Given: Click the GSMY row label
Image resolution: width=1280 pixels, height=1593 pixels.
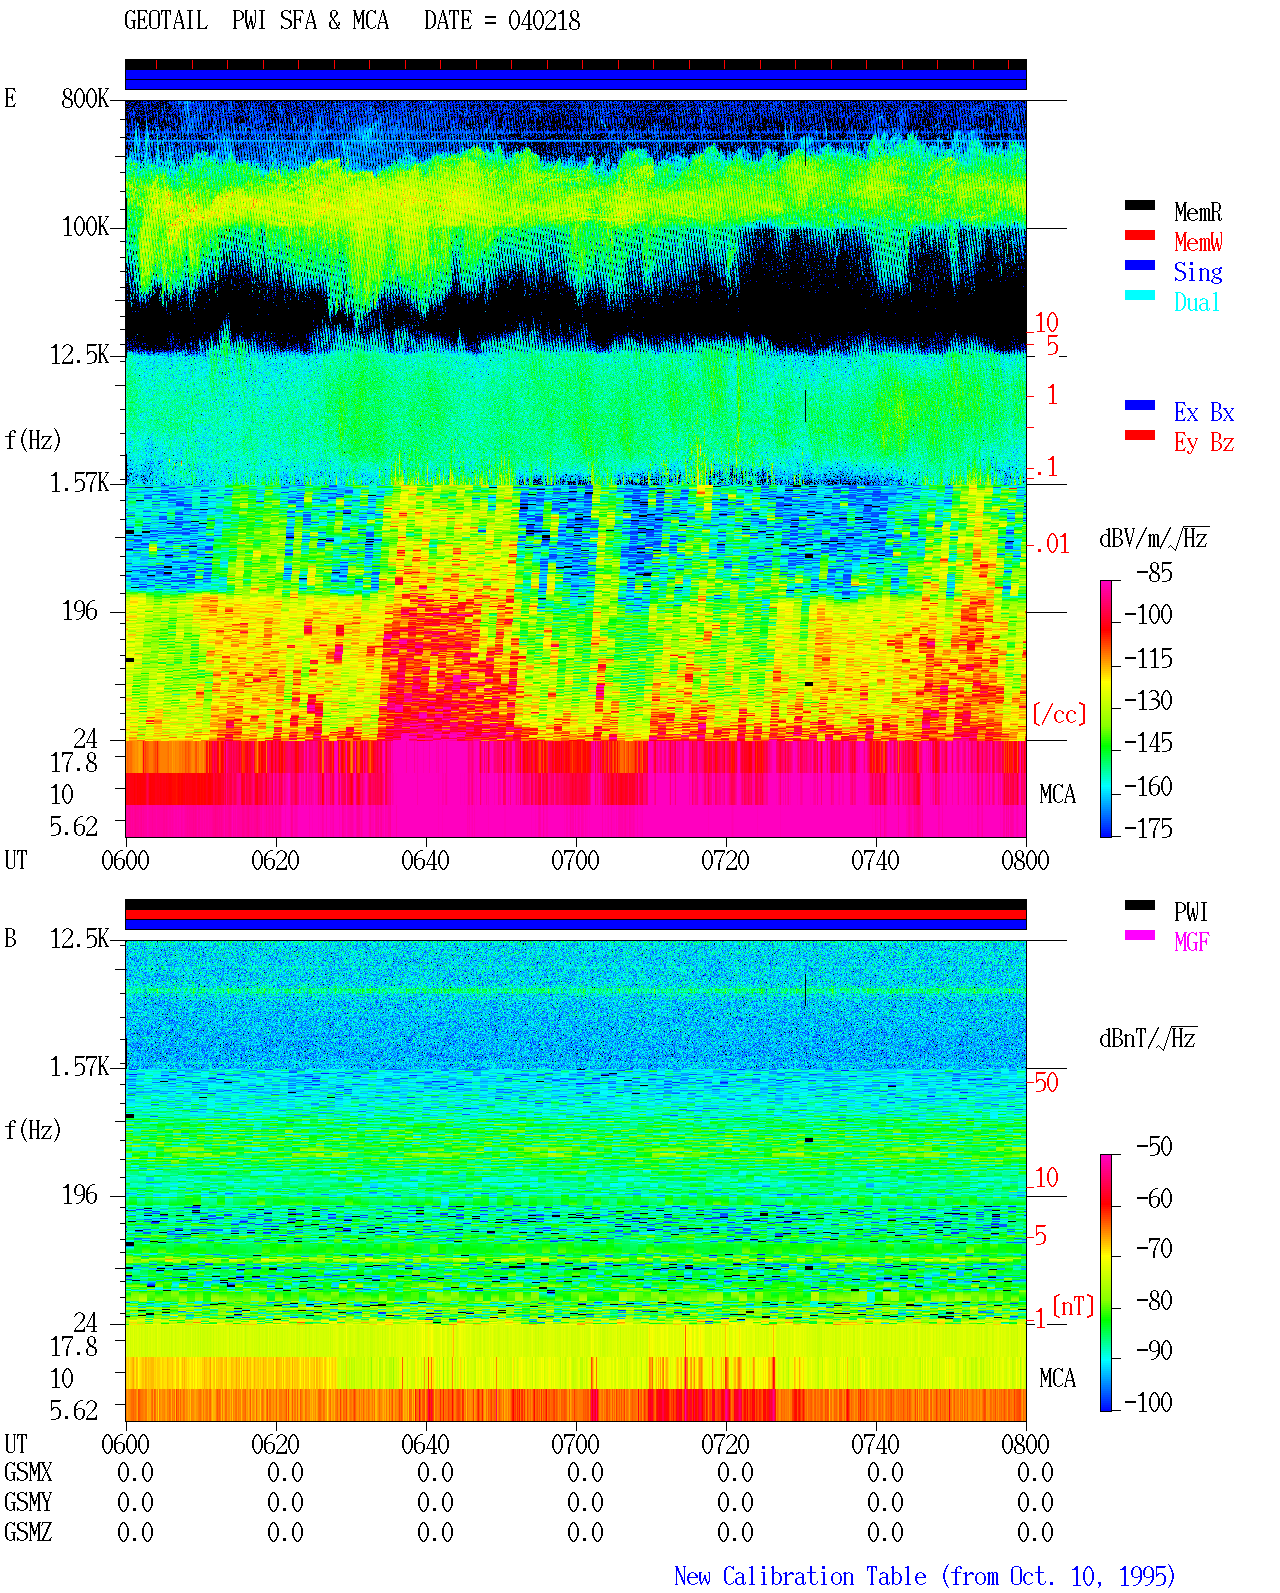Looking at the screenshot, I should (x=28, y=1503).
